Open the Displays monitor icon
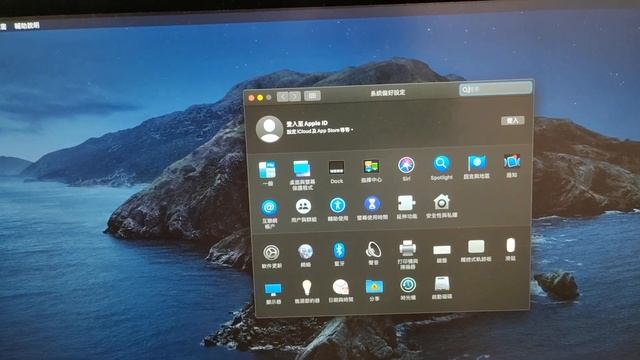 click(x=273, y=290)
